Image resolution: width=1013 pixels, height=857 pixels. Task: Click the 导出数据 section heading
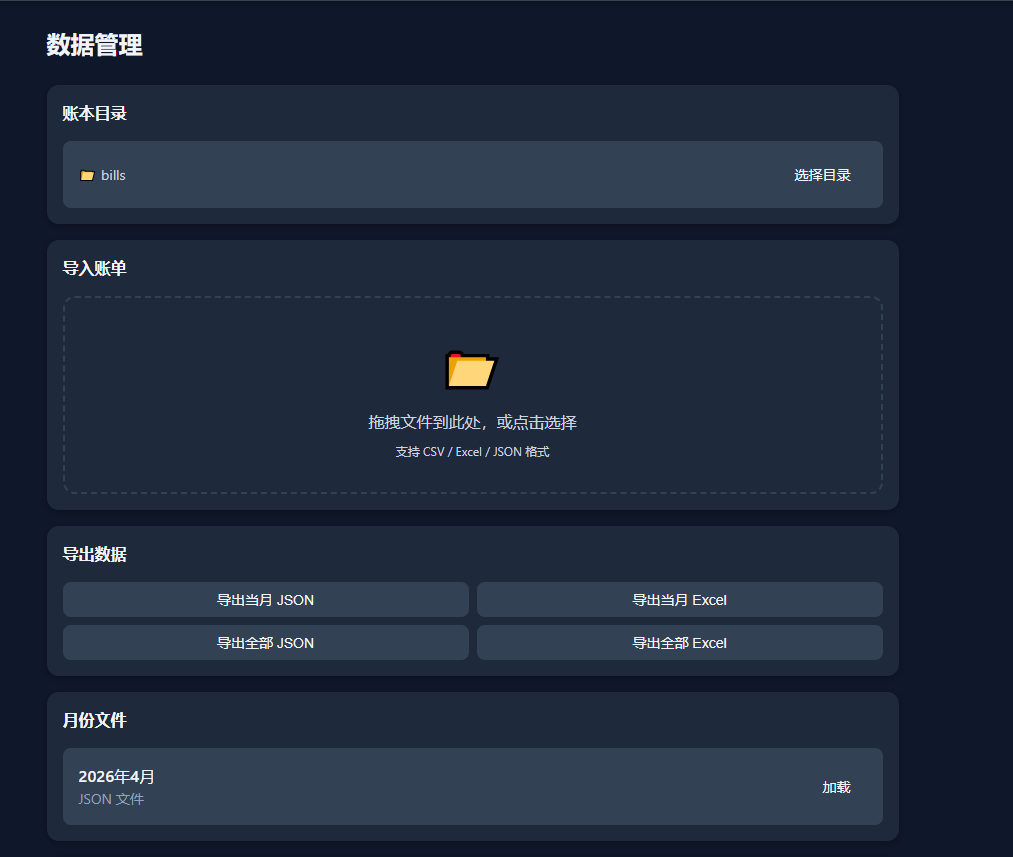click(94, 554)
